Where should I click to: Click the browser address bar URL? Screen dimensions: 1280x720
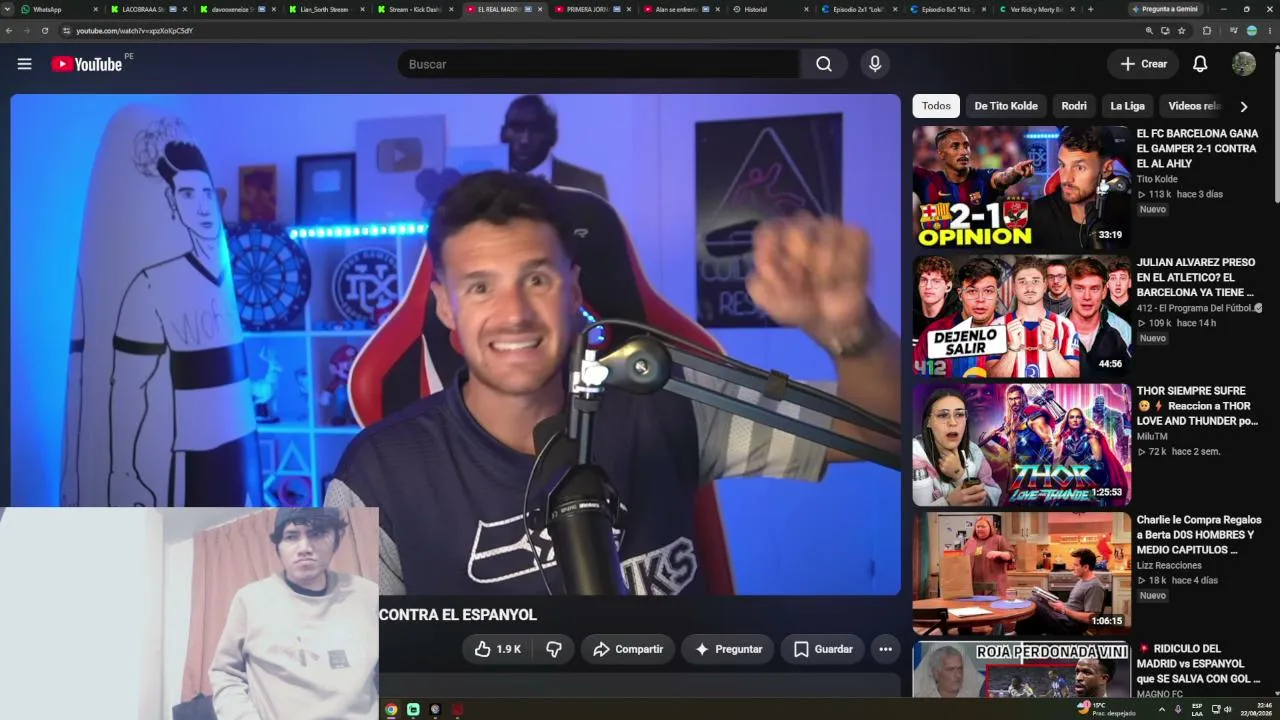(x=135, y=31)
